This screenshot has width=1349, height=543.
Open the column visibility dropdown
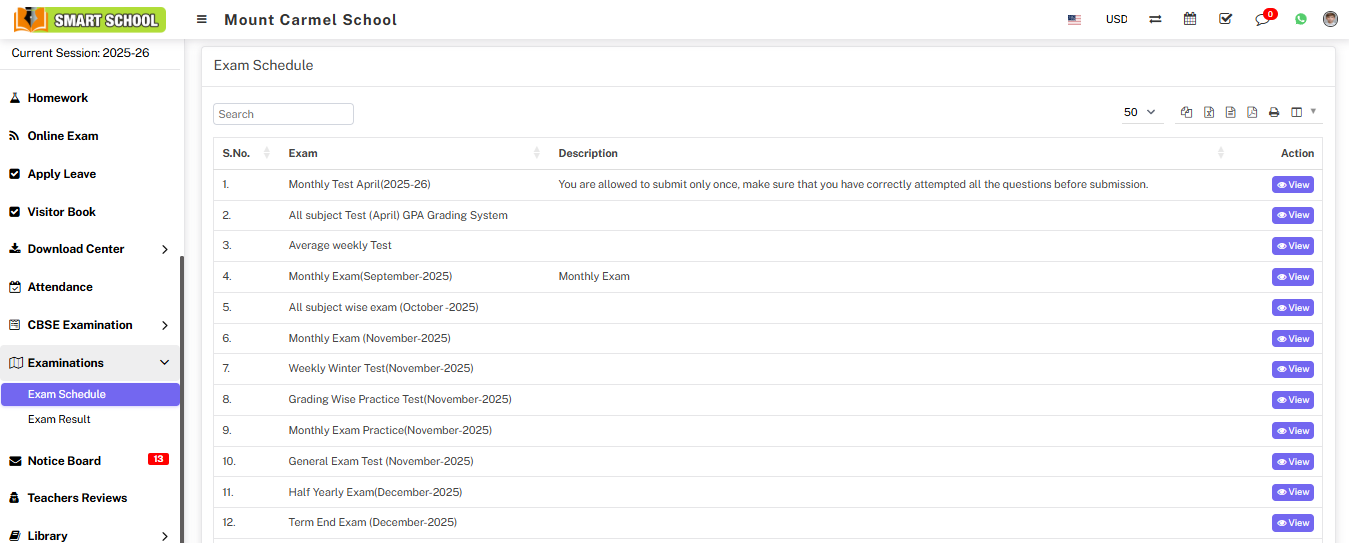(x=1302, y=112)
